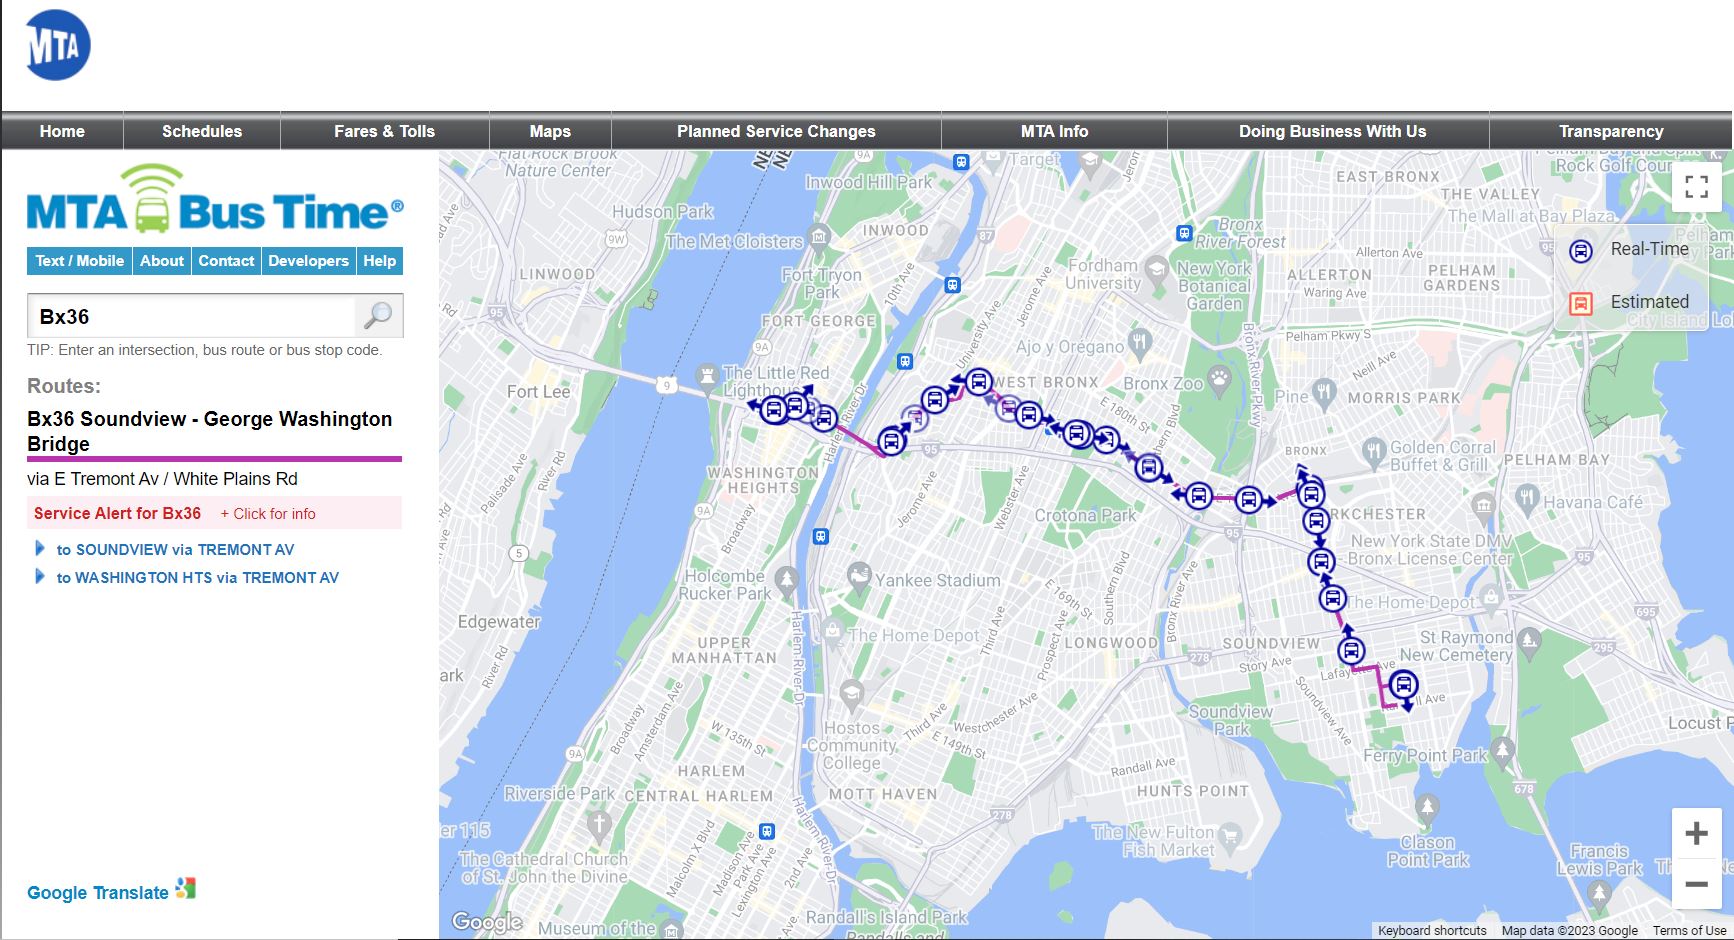
Task: Click the Help button
Action: click(380, 261)
